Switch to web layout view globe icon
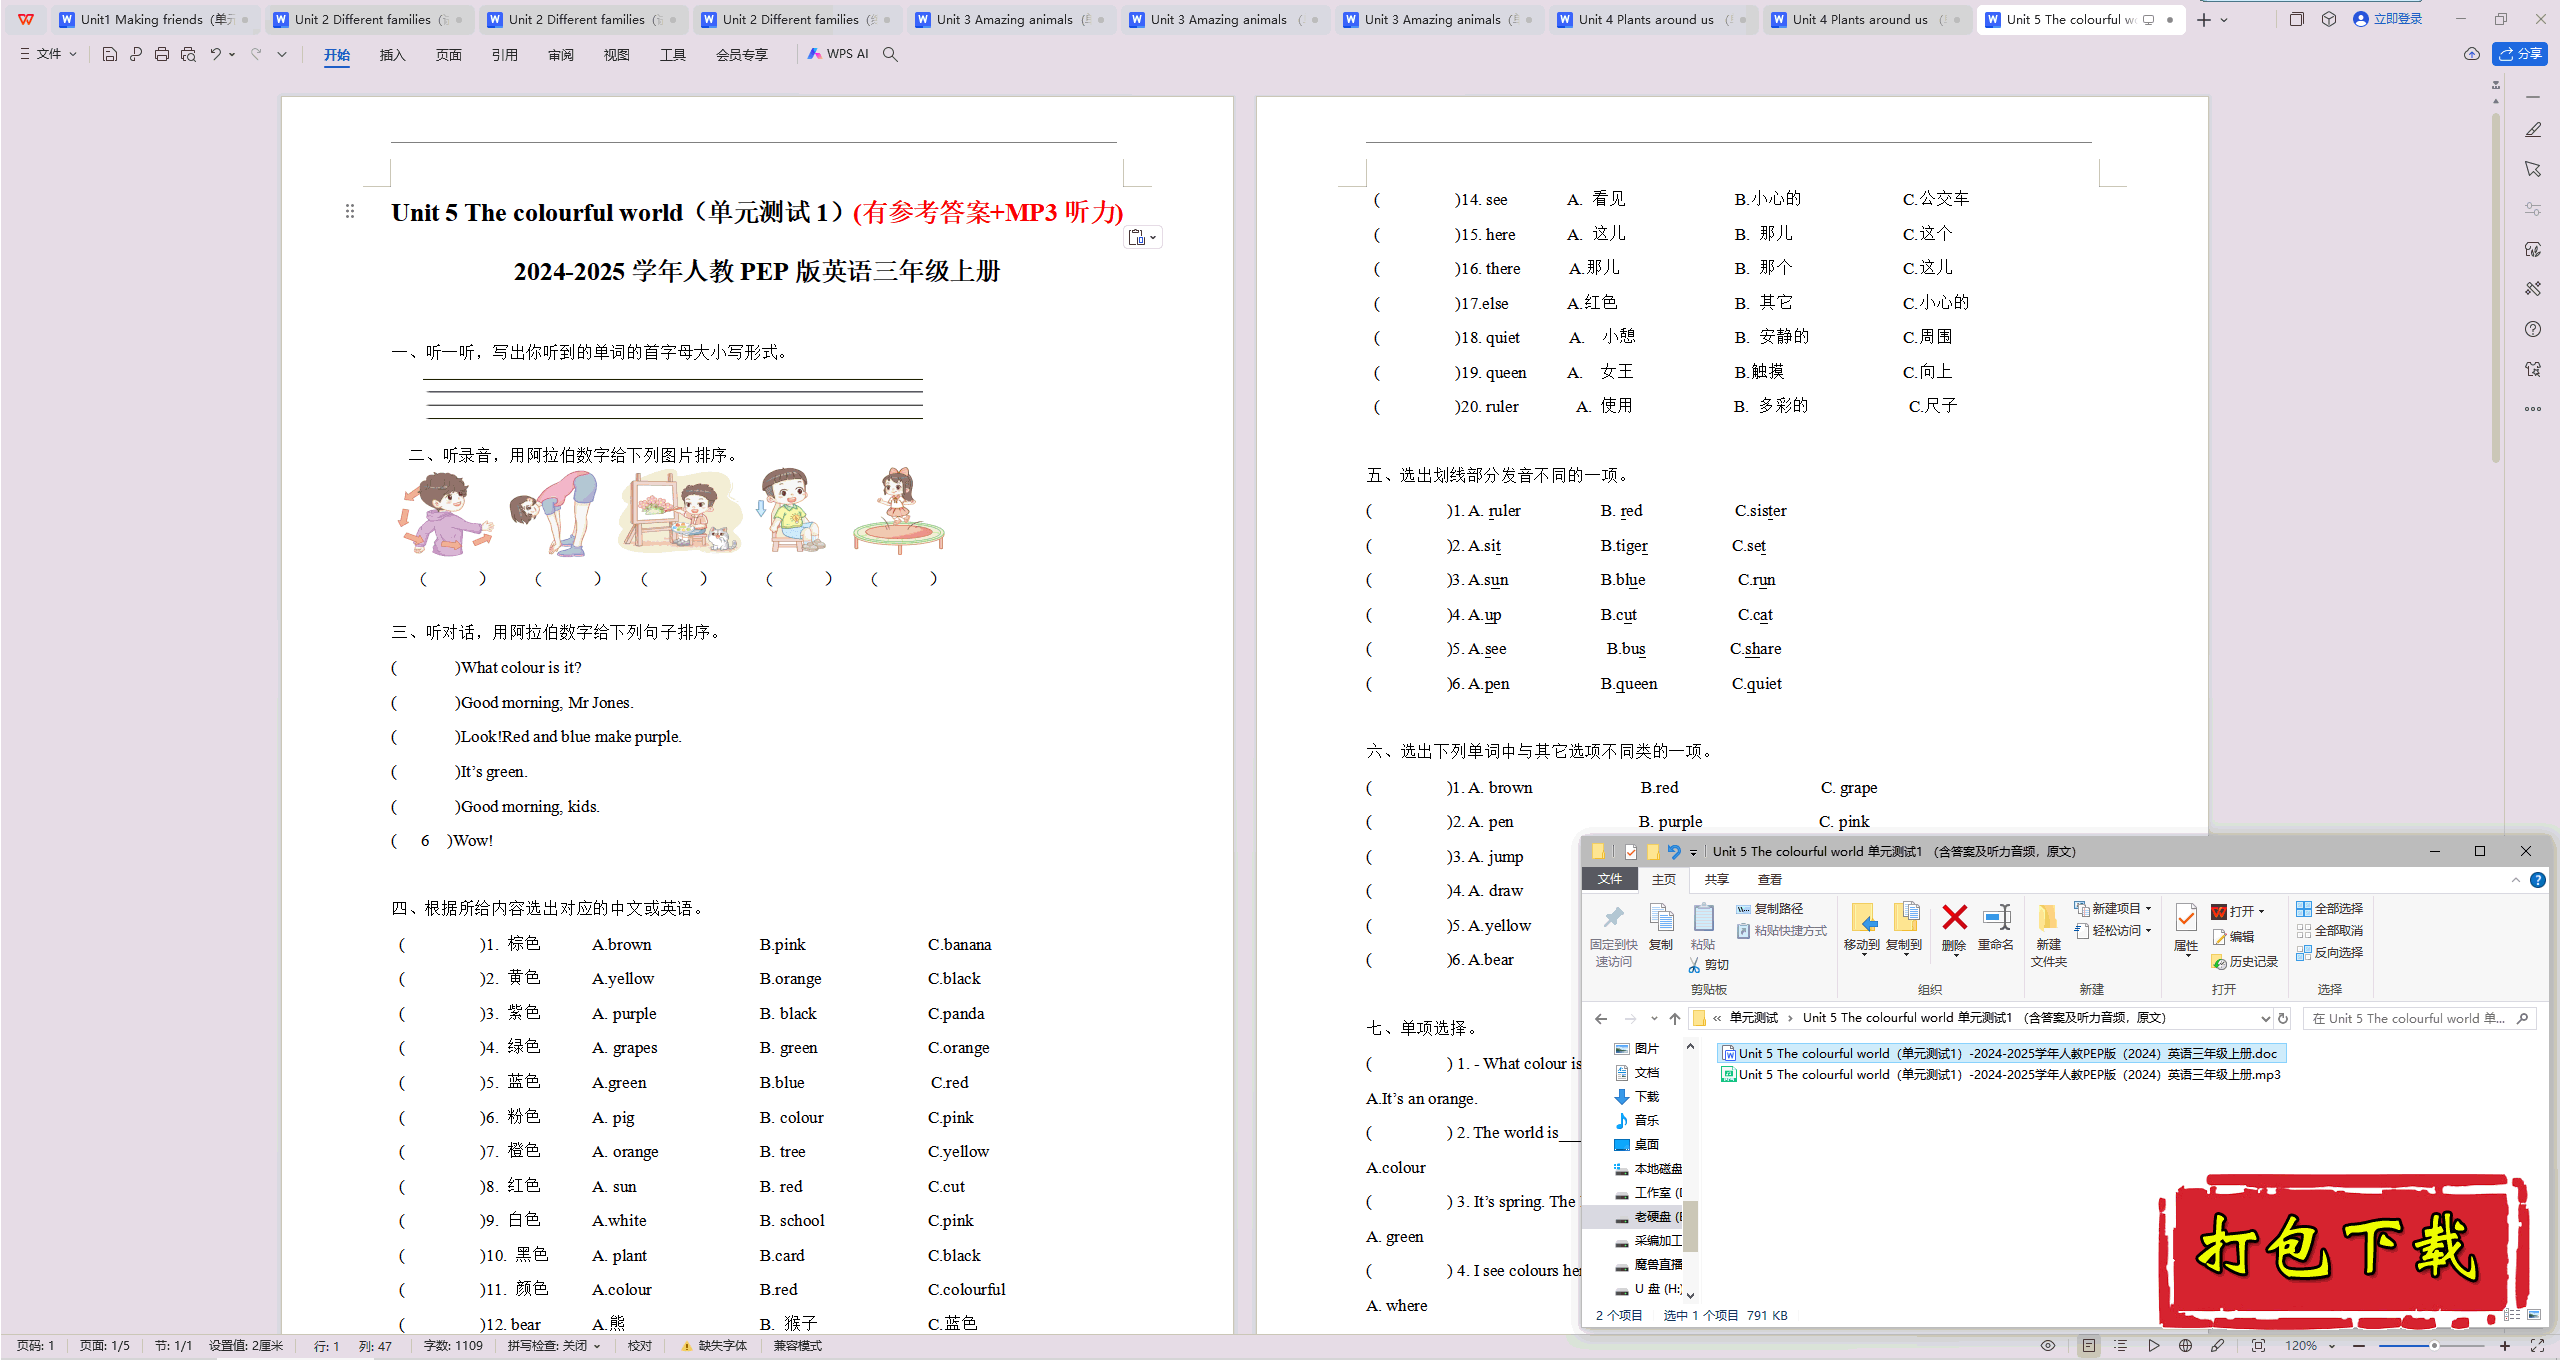This screenshot has width=2560, height=1360. pyautogui.click(x=2186, y=1346)
